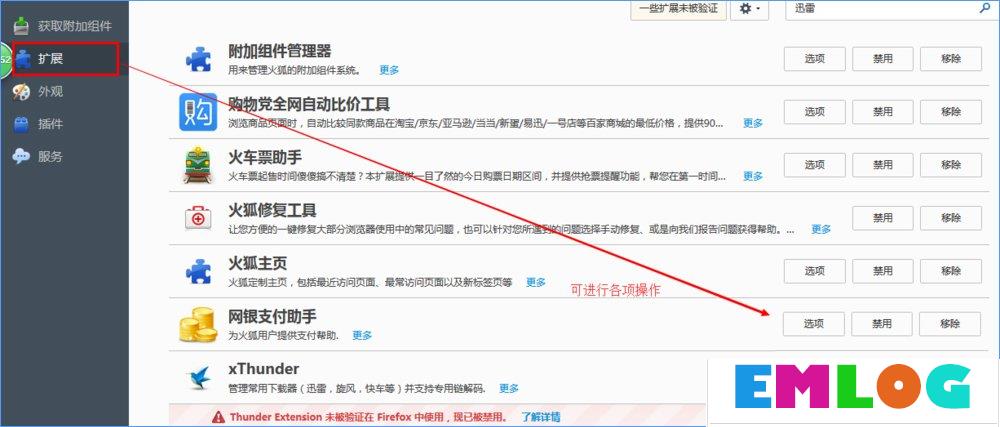Click the 火狐修复工具 first-aid kit icon
Screen dimensions: 1000x427
[x=198, y=219]
